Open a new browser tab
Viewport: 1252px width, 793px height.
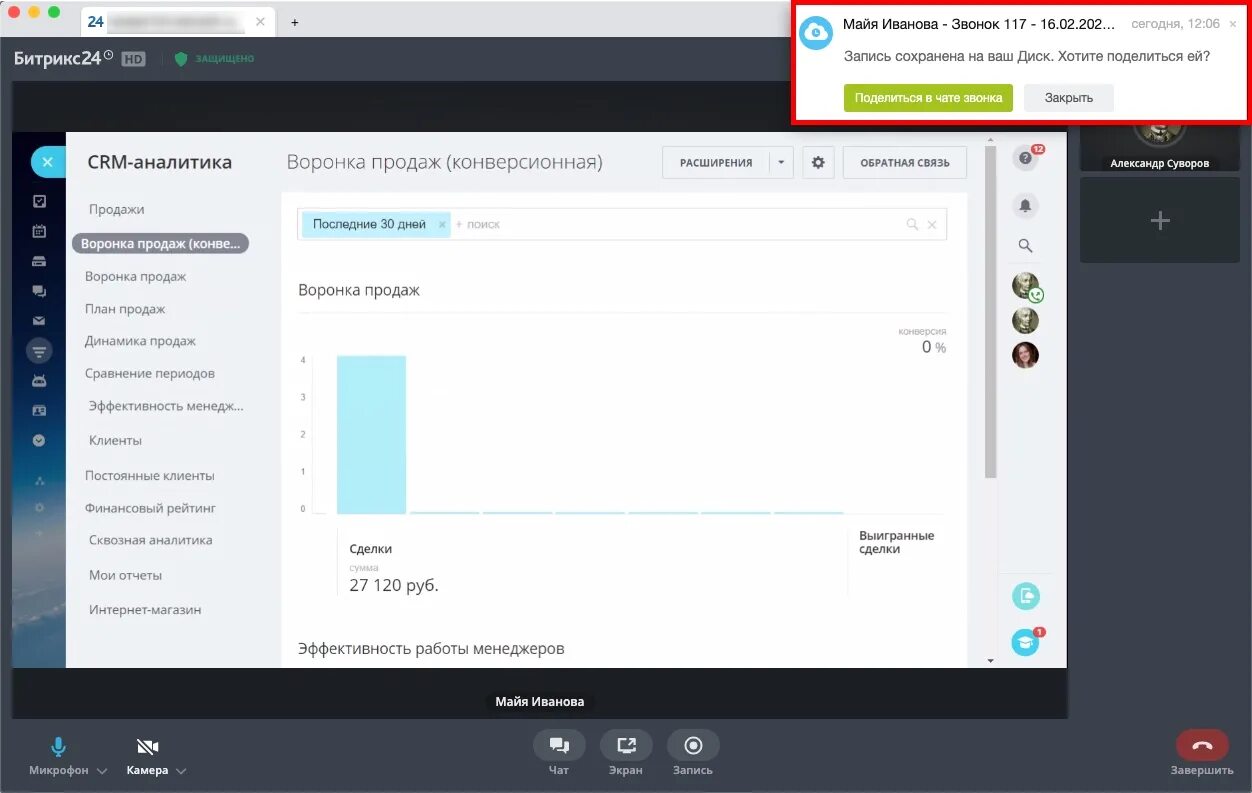(294, 22)
